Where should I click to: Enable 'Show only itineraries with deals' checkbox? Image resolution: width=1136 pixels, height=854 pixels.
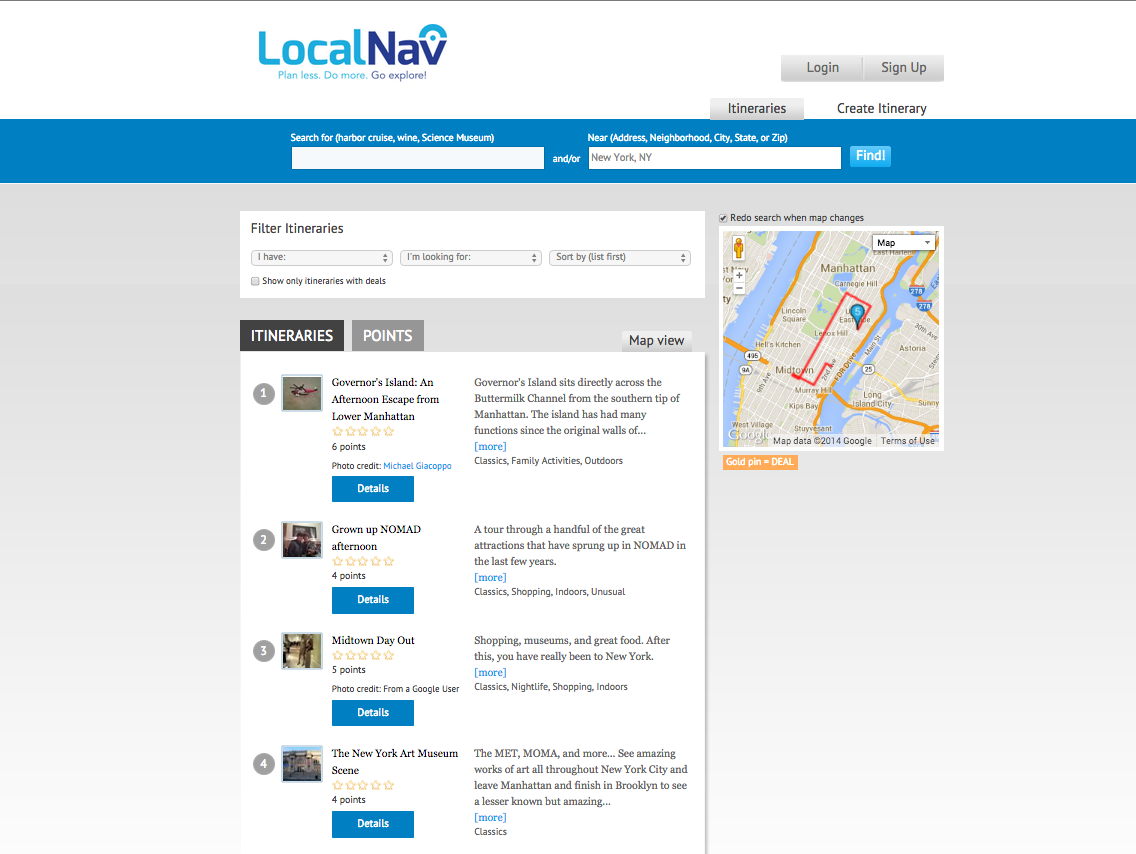(255, 281)
